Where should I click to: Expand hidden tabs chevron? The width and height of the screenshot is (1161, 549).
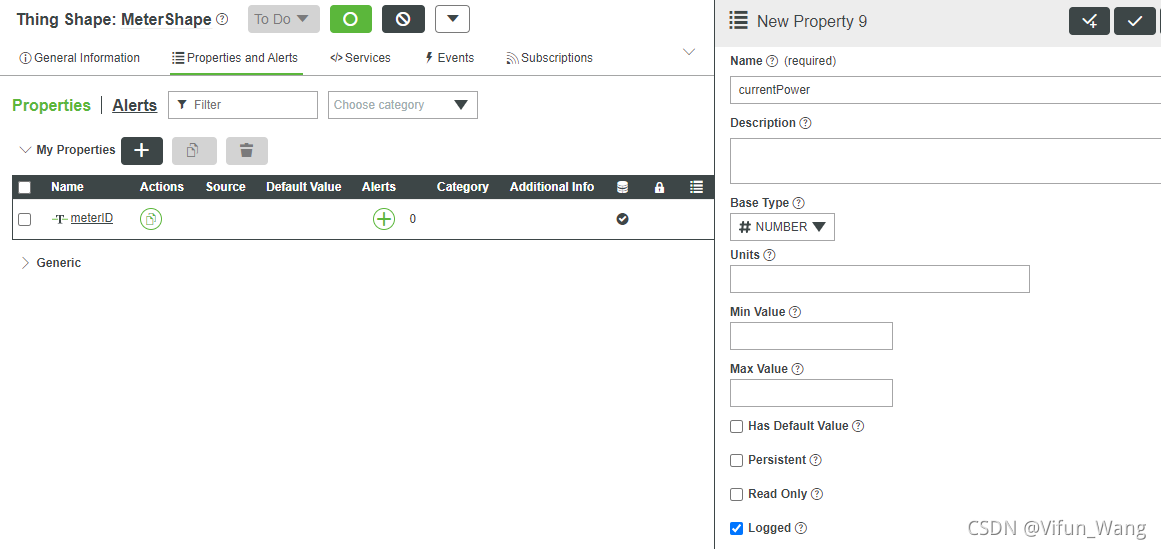(x=689, y=52)
